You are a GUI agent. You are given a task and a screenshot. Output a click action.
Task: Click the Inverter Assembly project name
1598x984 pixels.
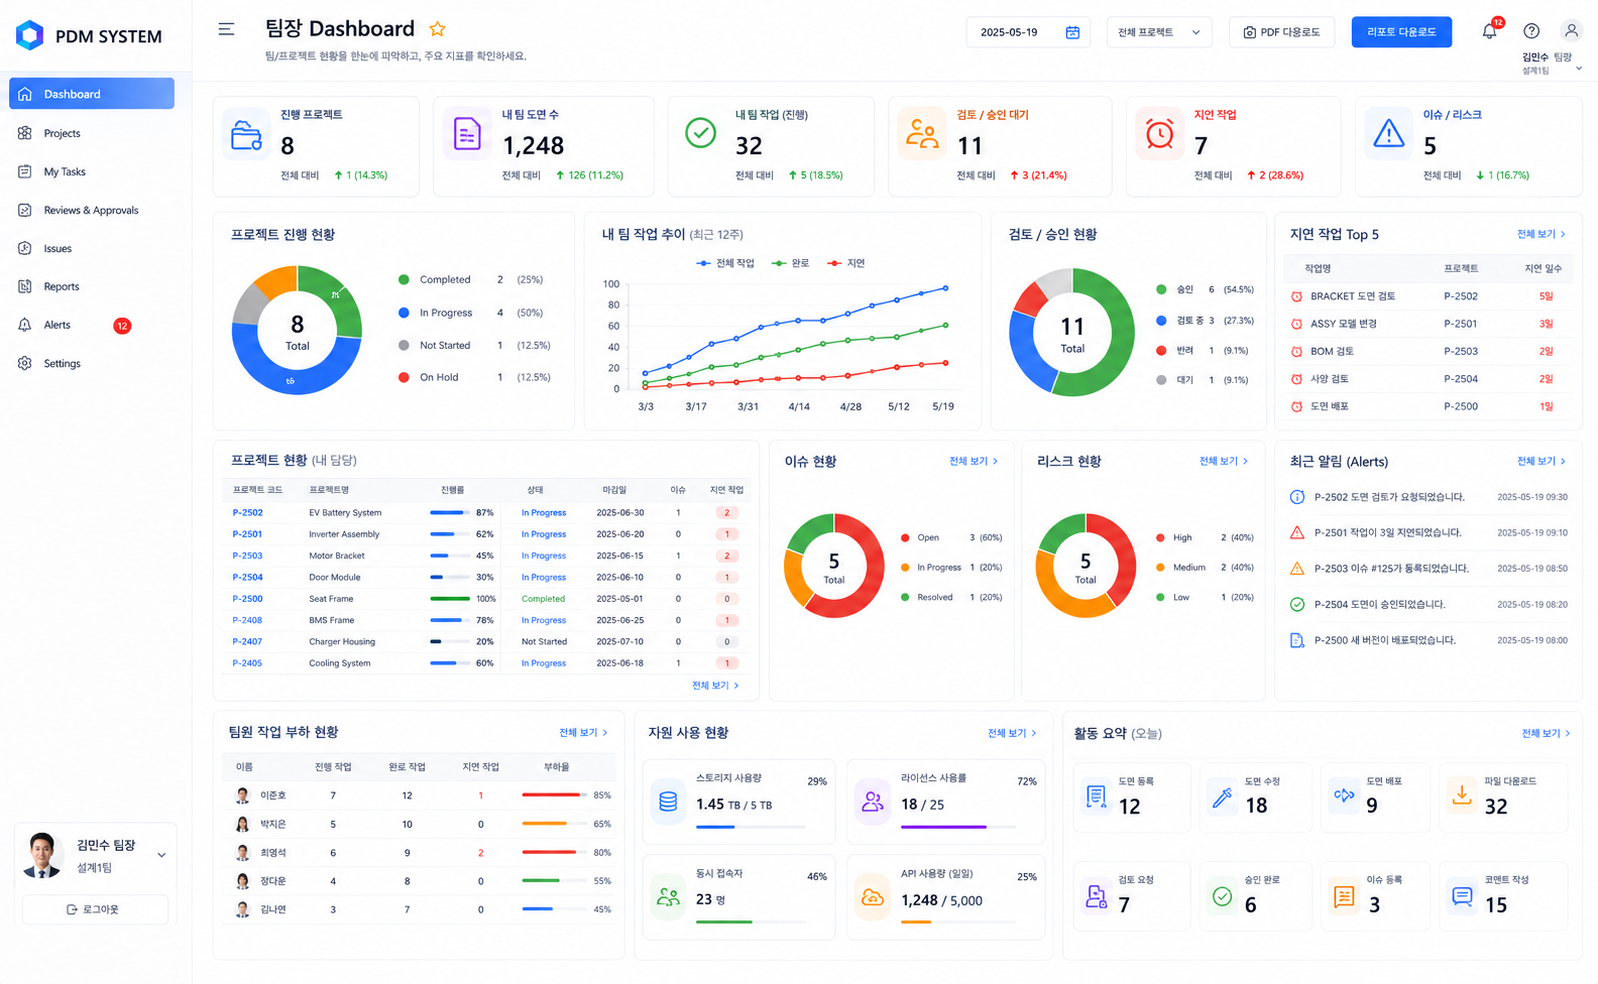[x=344, y=534]
